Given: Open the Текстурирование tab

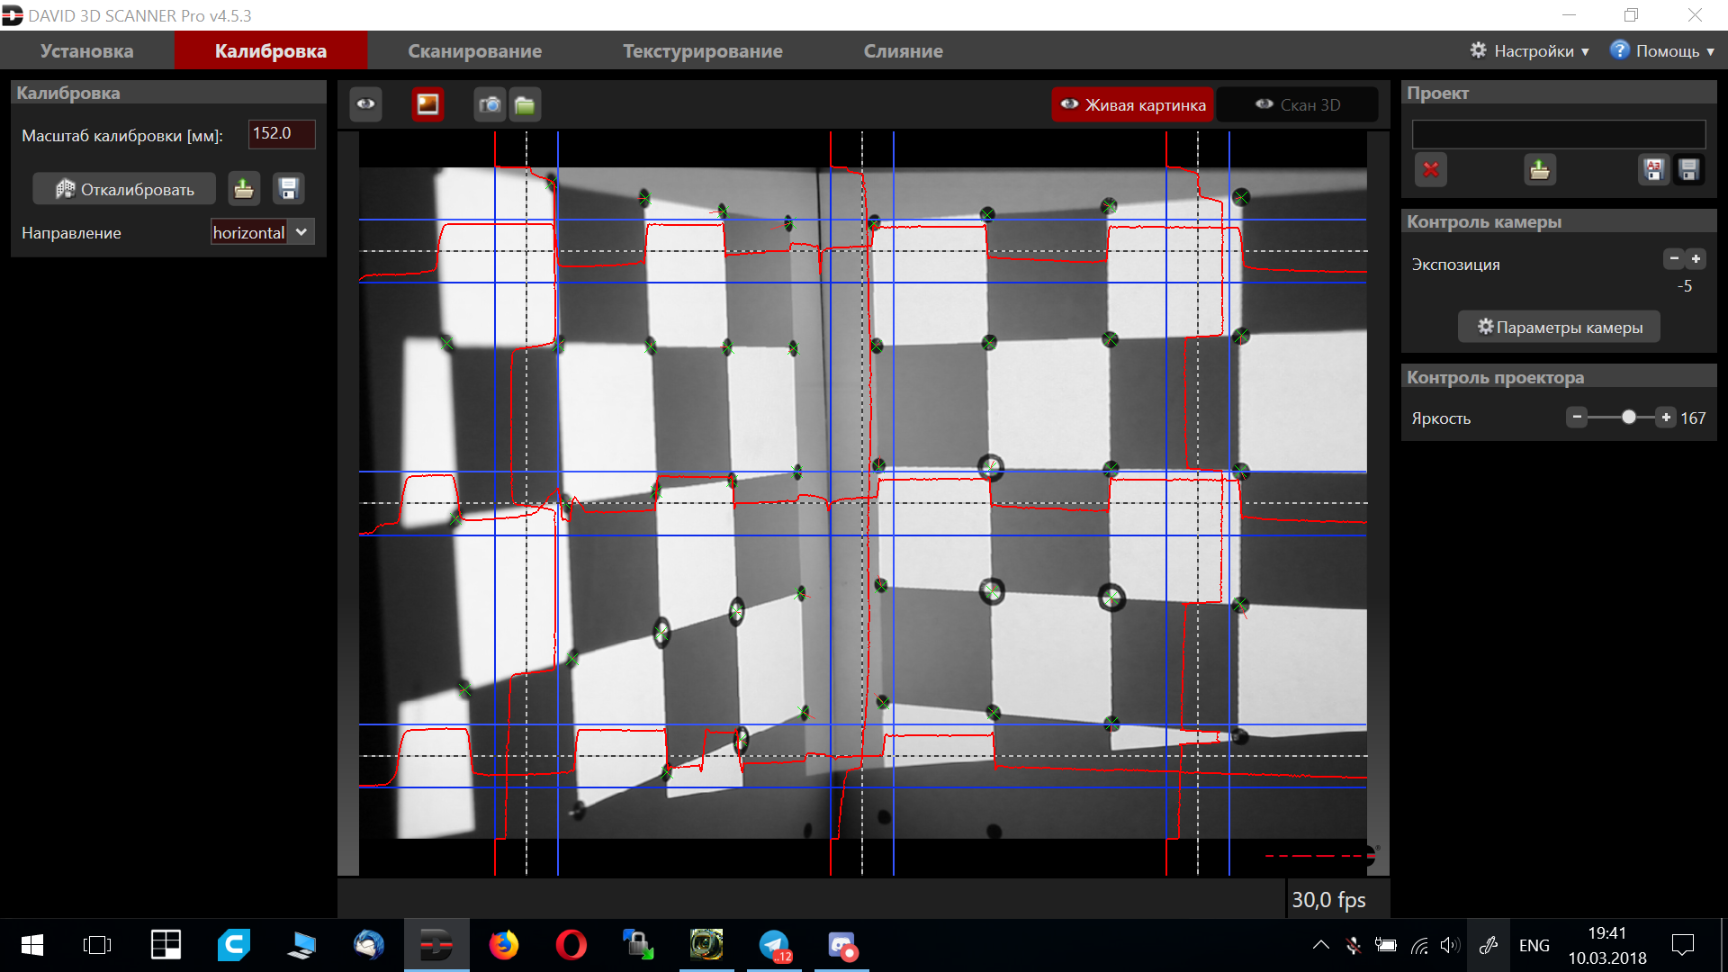Looking at the screenshot, I should pos(702,51).
